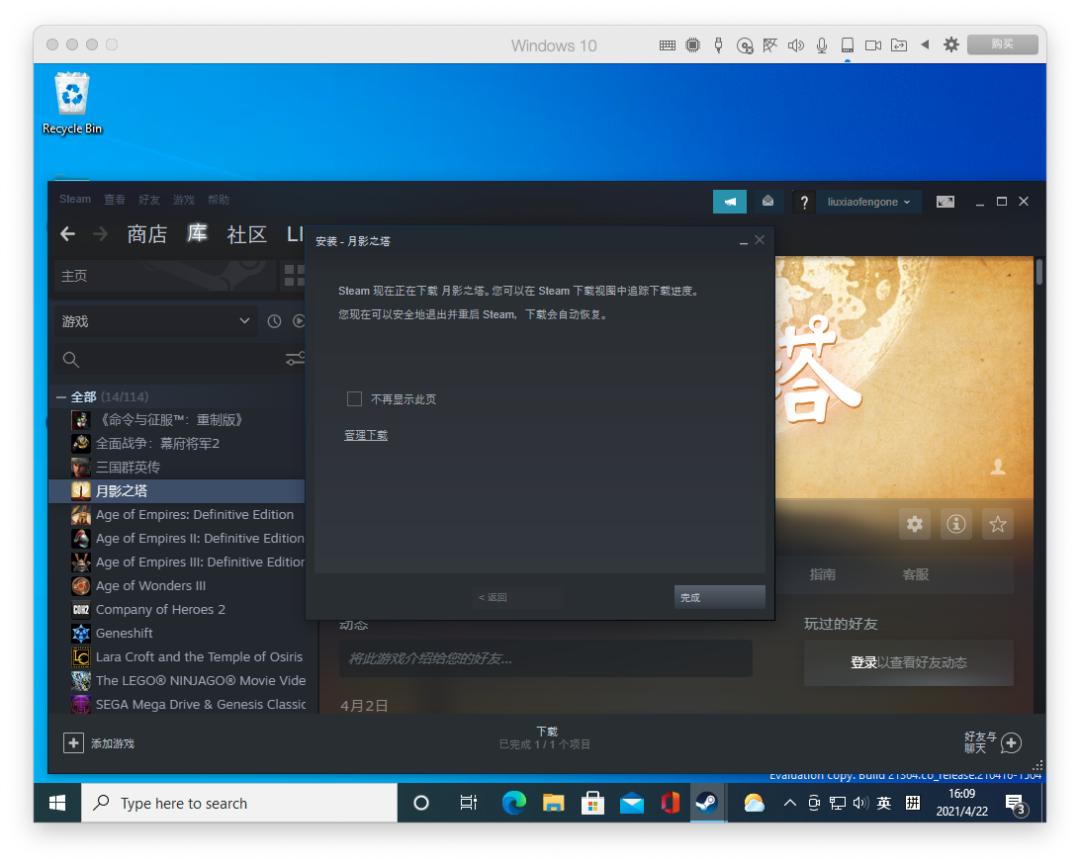Open the 游戏 menu in menu bar

pyautogui.click(x=183, y=200)
